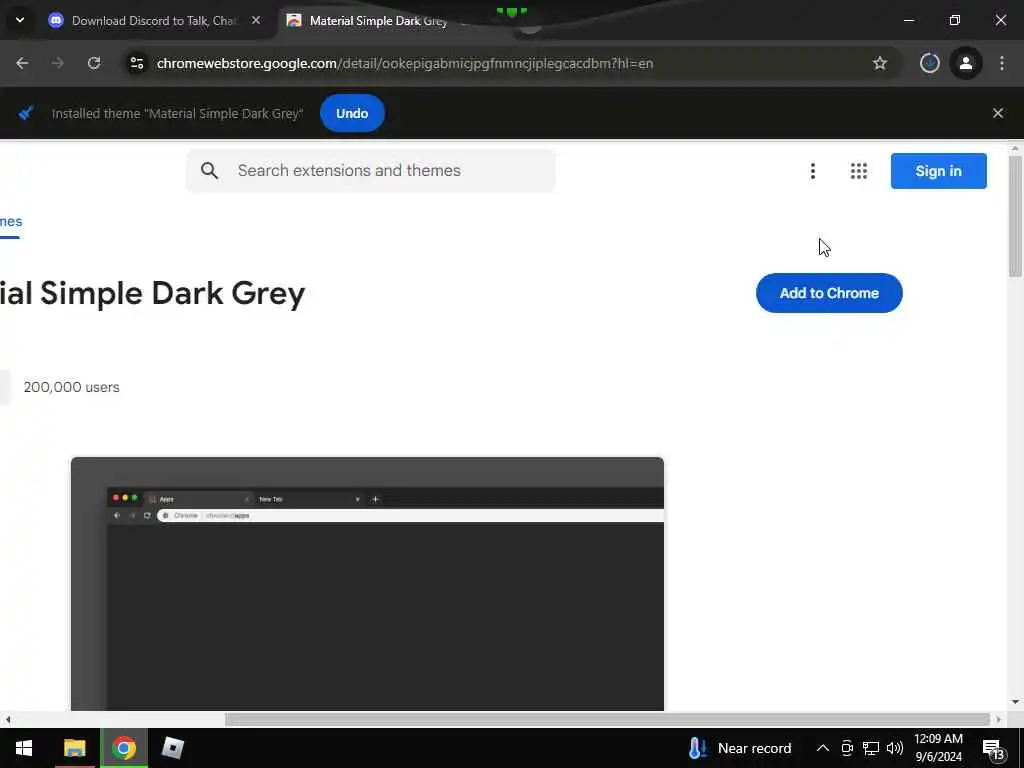1024x768 pixels.
Task: Go back to the previous page
Action: [x=22, y=63]
